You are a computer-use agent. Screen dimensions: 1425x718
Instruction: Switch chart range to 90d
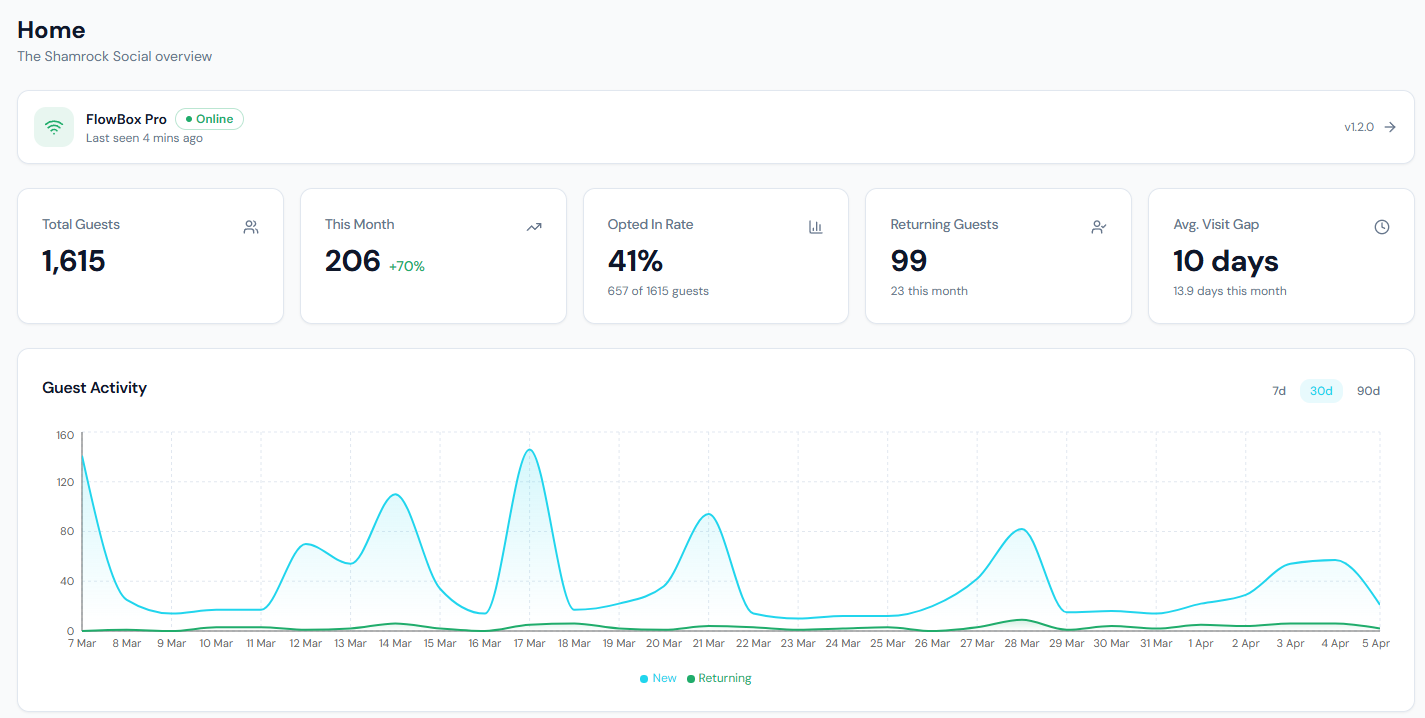click(x=1368, y=391)
